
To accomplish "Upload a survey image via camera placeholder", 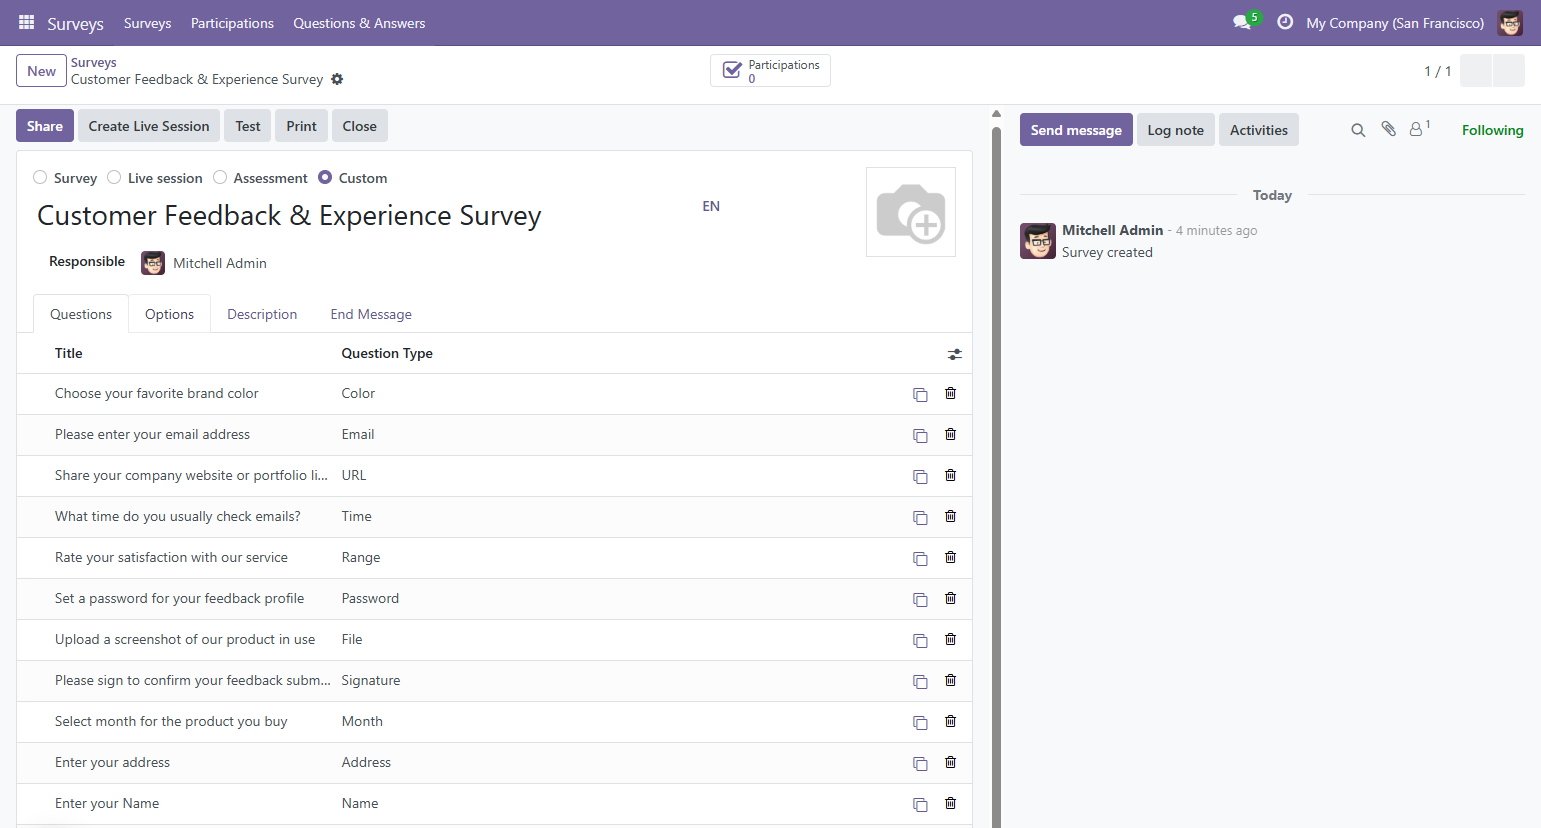I will coord(911,212).
